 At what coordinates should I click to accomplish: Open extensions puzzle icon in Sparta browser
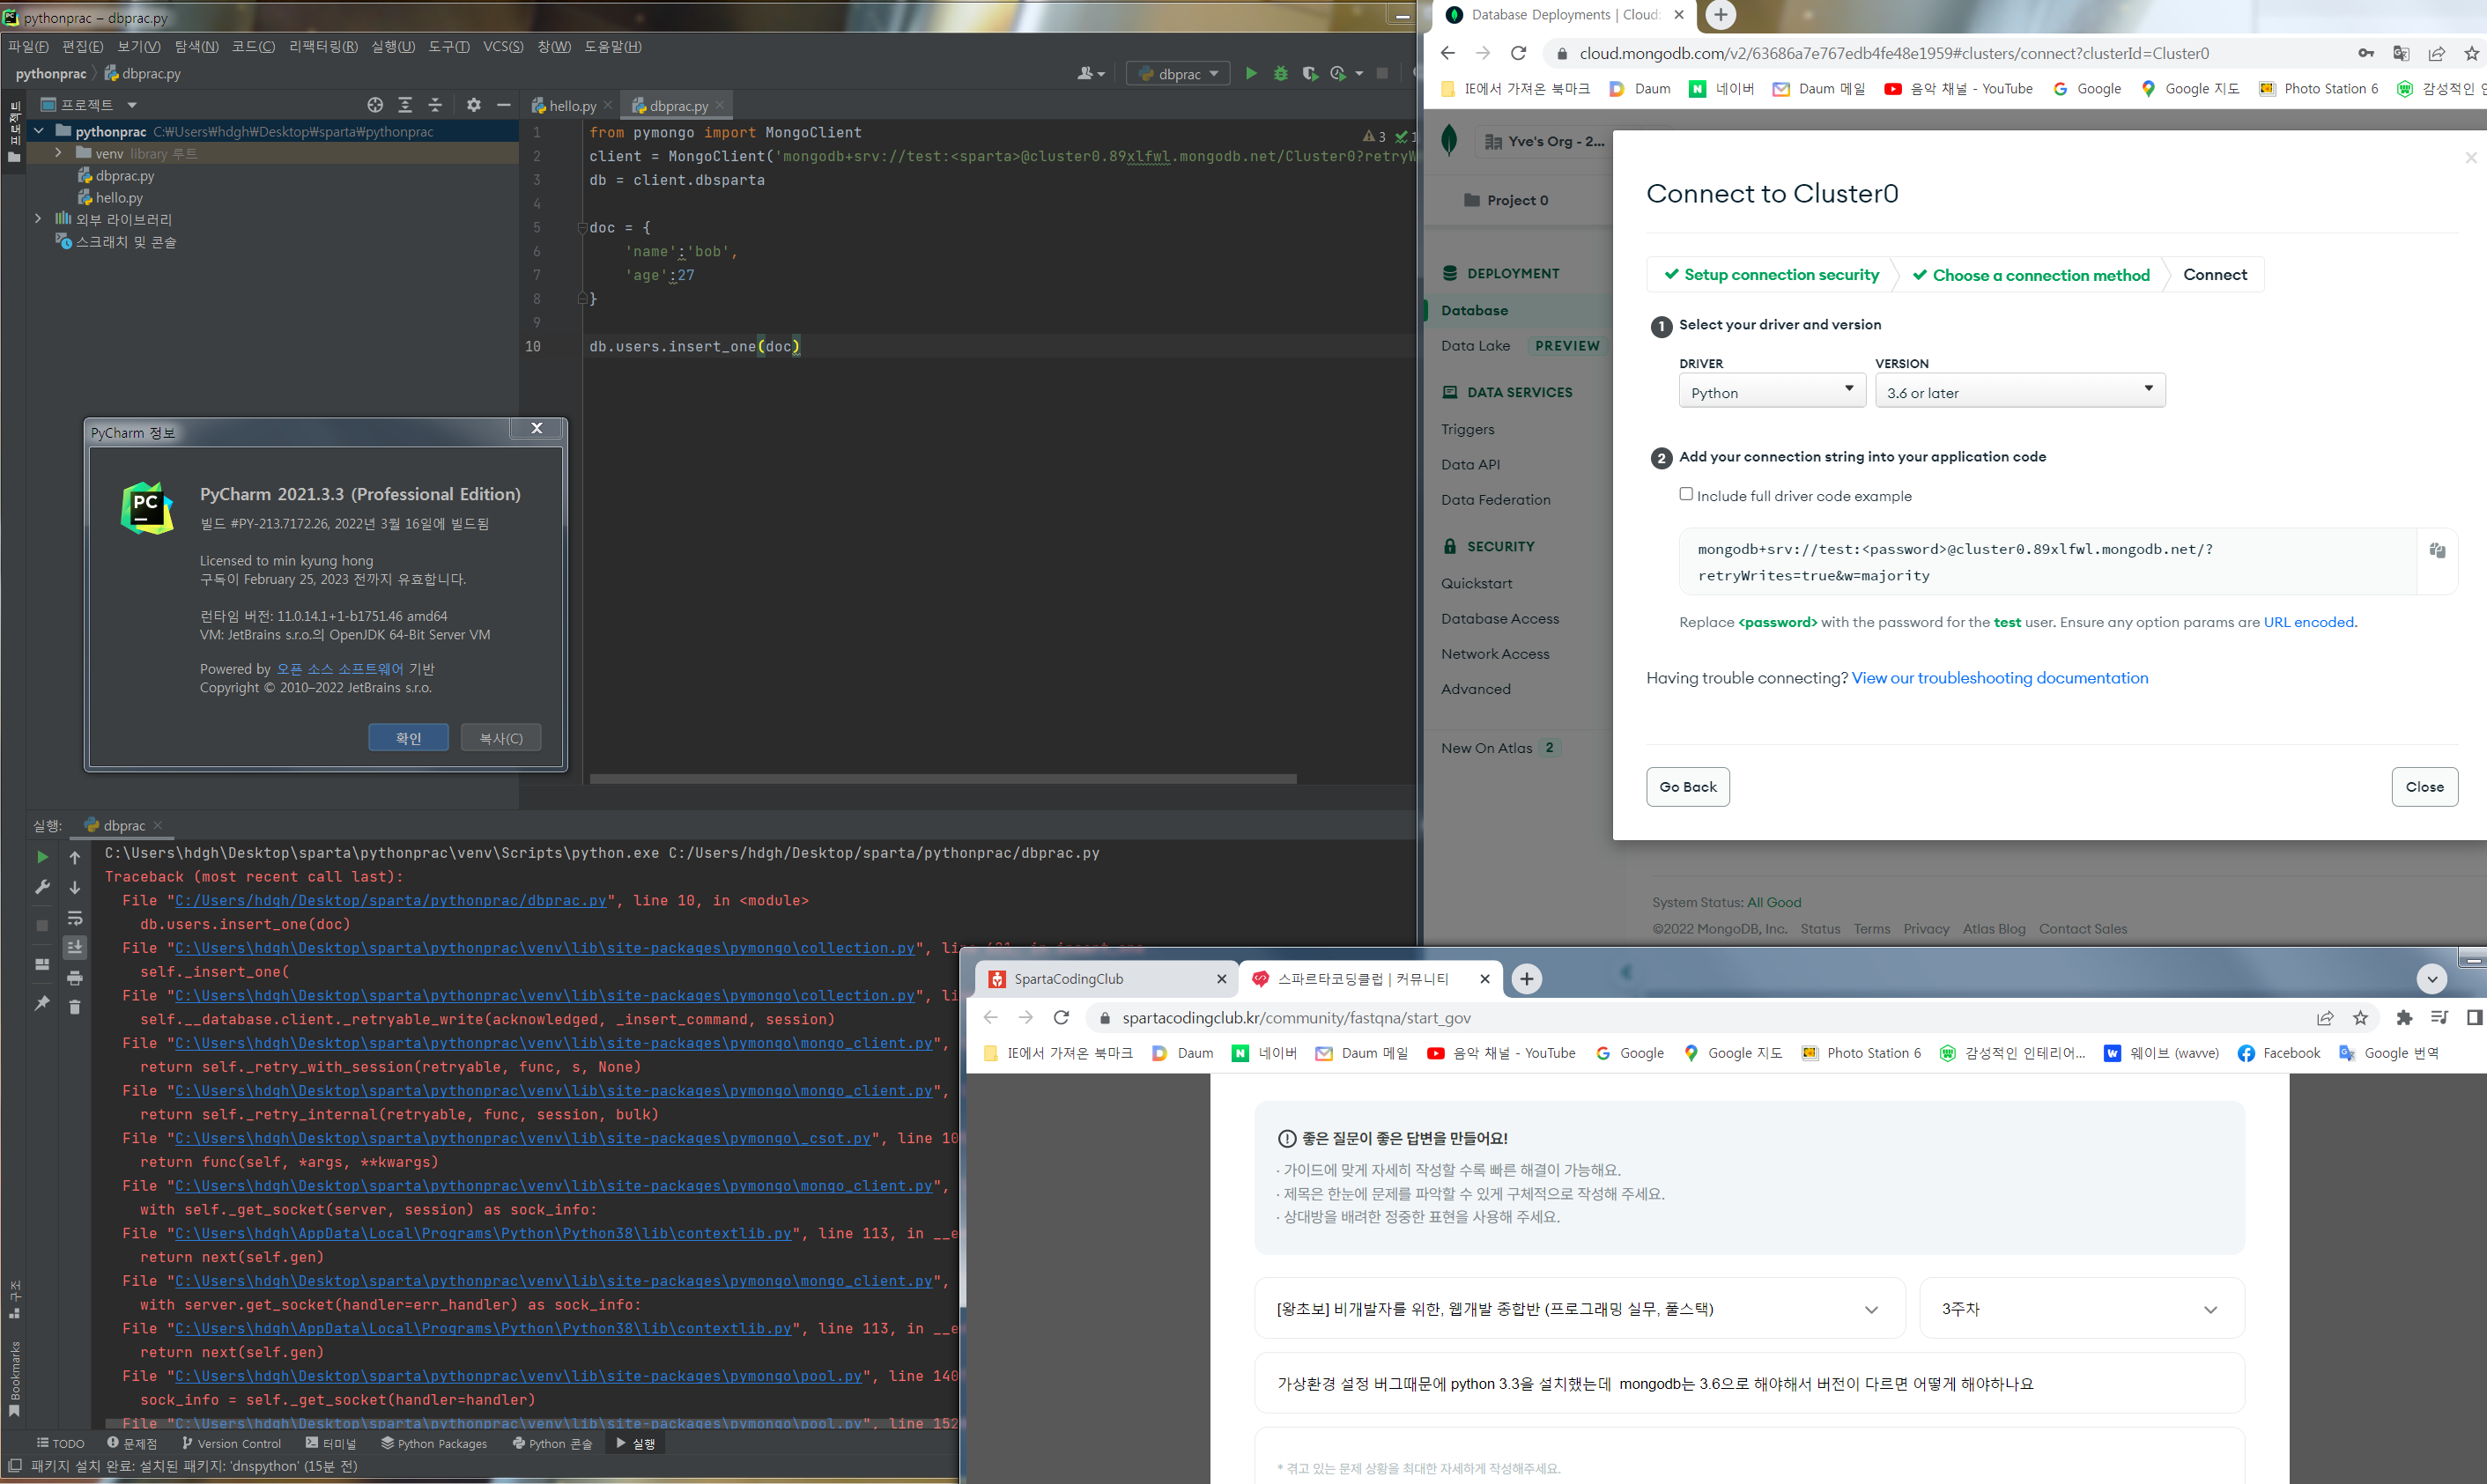pos(2404,1018)
